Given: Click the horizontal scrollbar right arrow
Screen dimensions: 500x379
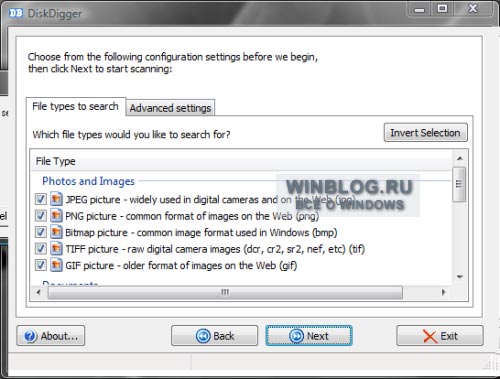Looking at the screenshot, I should [443, 293].
